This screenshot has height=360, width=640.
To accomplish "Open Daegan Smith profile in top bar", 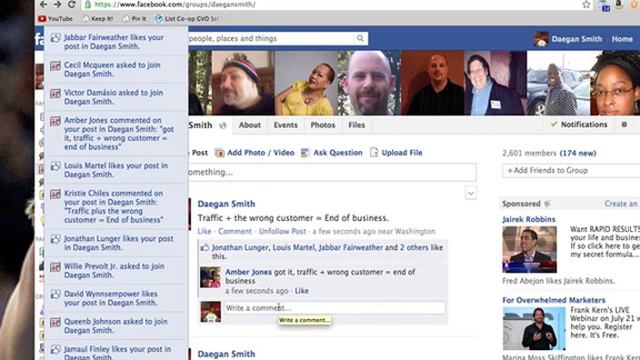I will point(568,39).
